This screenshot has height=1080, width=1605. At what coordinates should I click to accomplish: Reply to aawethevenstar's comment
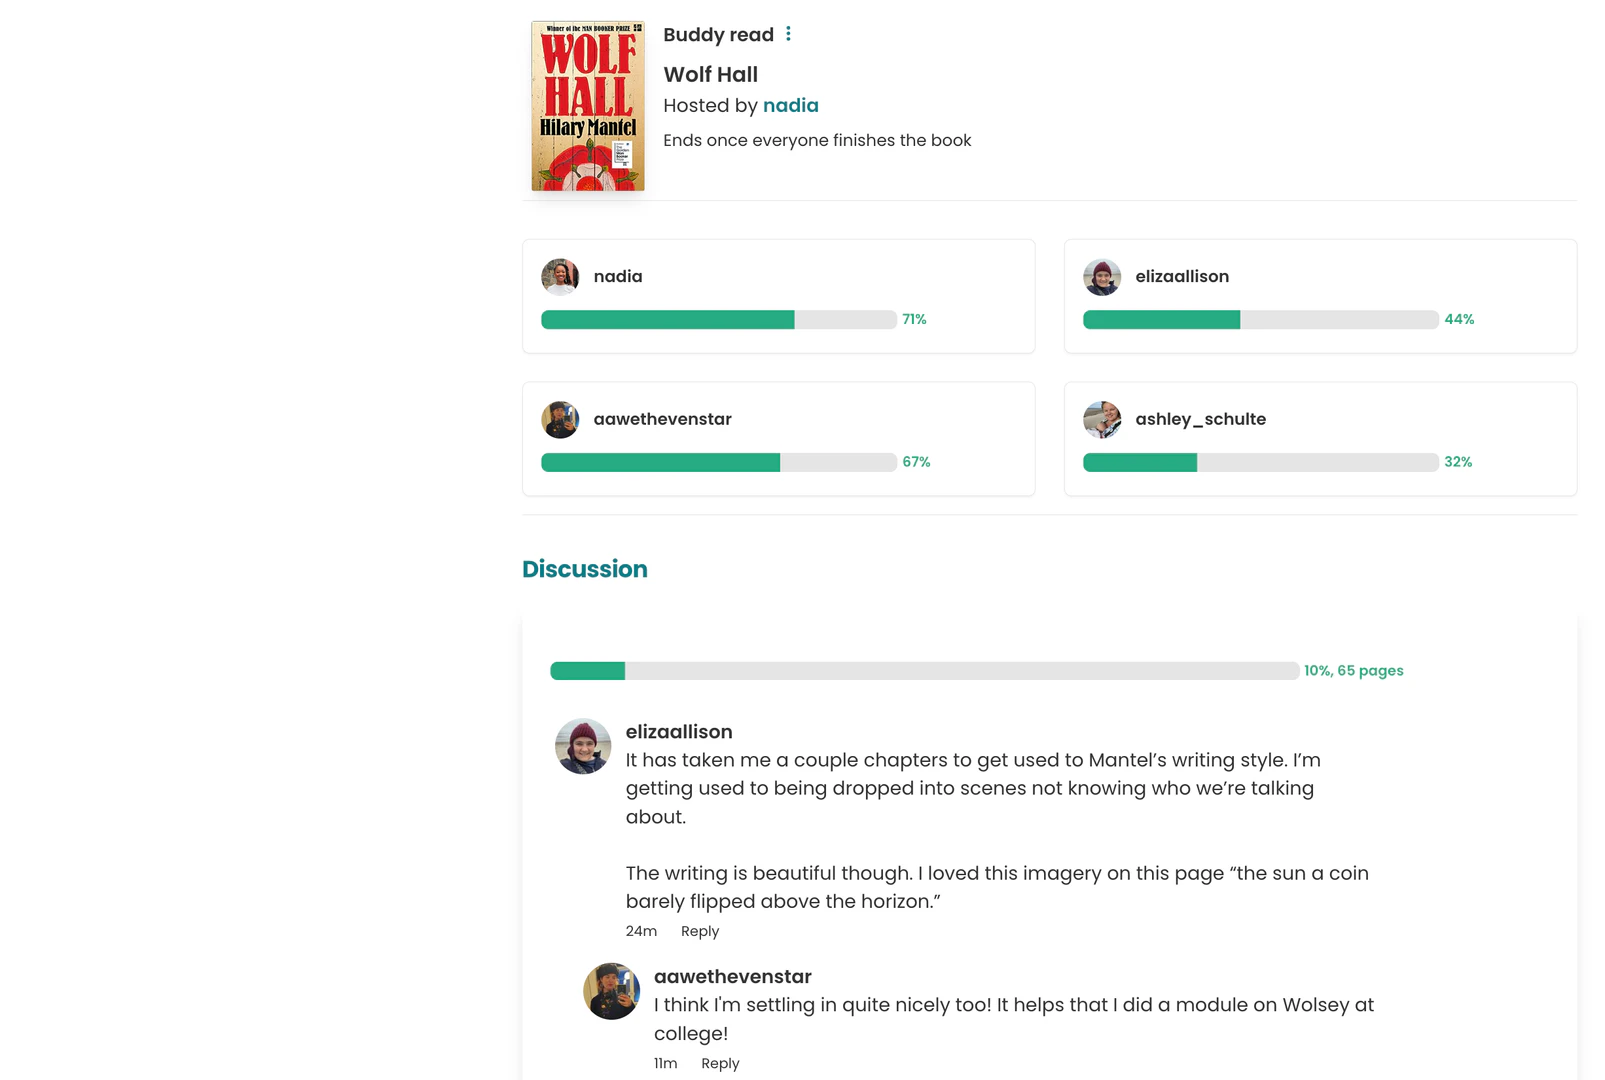720,1063
